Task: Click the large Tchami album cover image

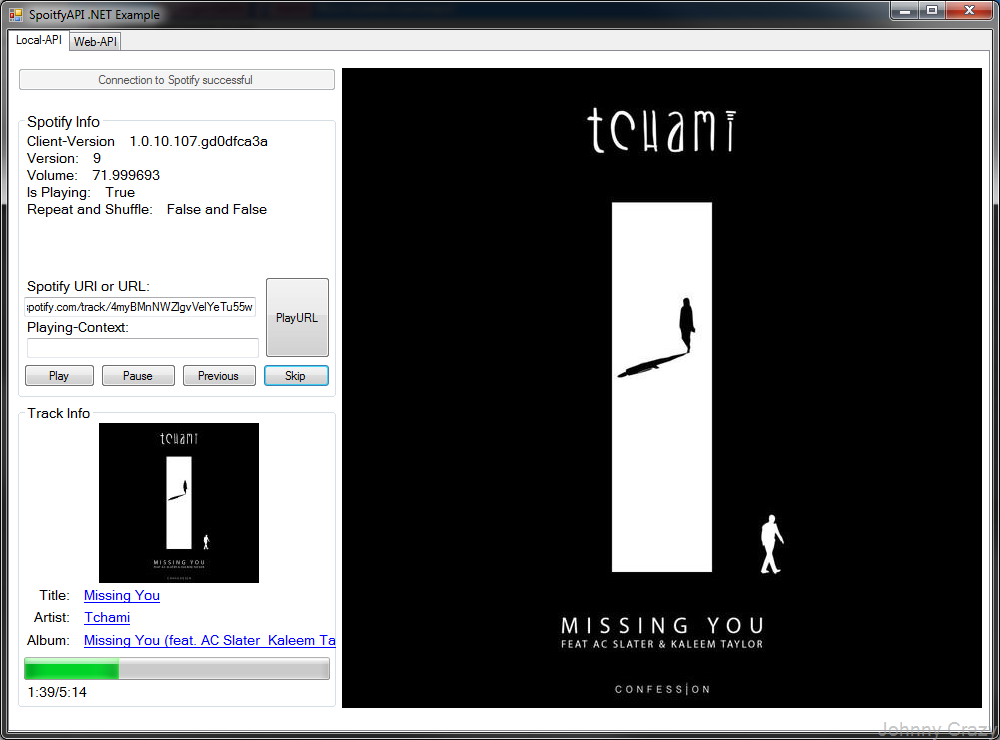Action: point(661,388)
